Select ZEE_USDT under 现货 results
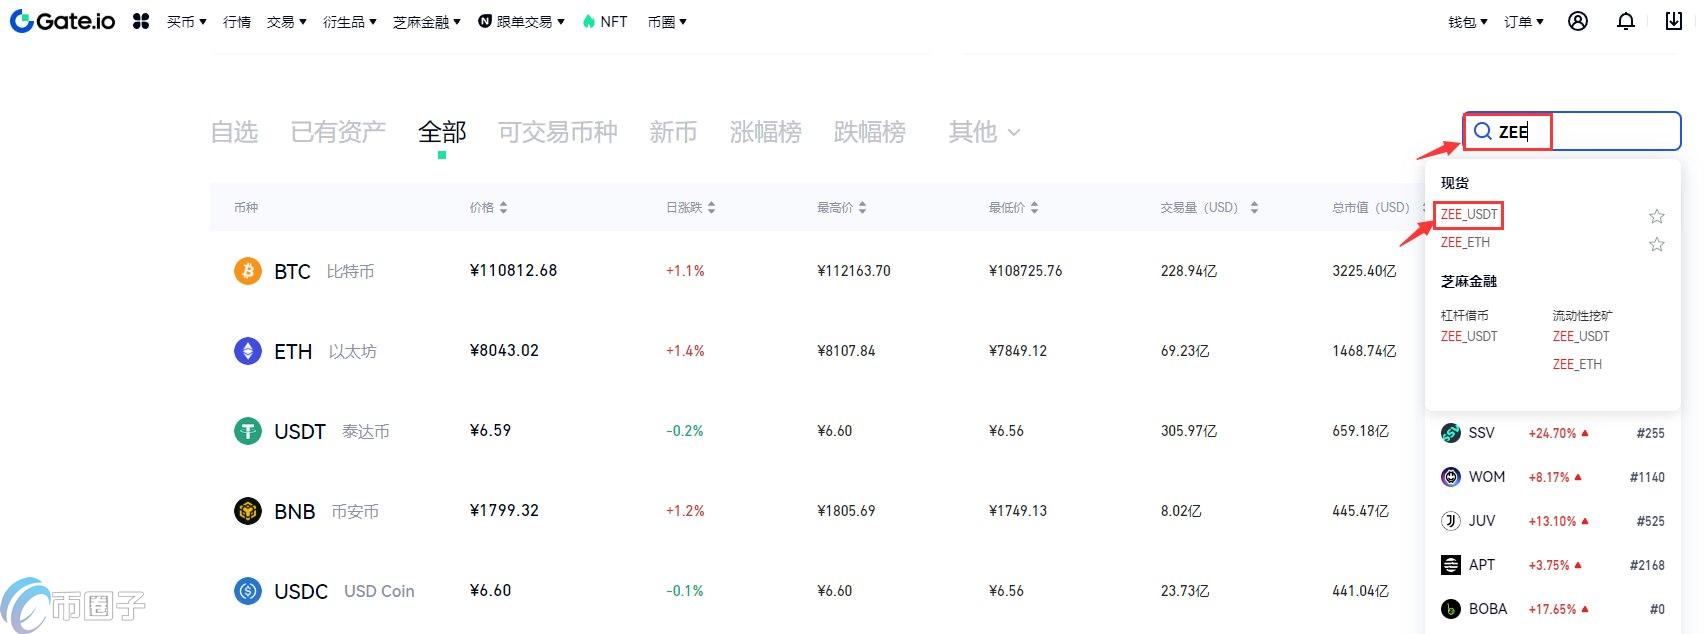 (x=1468, y=214)
